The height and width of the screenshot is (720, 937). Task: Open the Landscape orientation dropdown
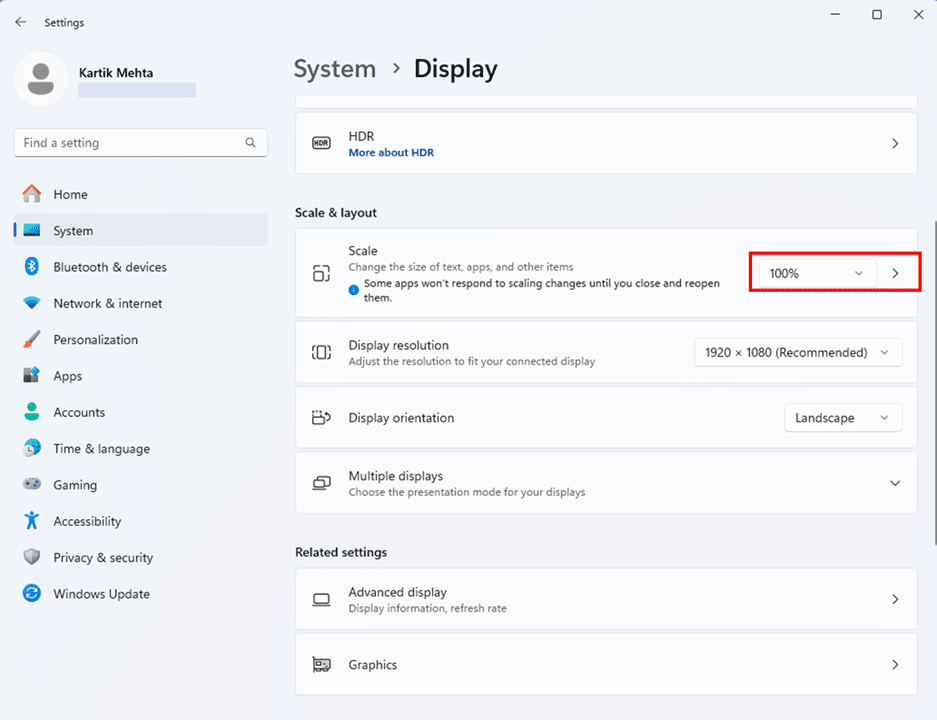(x=843, y=418)
